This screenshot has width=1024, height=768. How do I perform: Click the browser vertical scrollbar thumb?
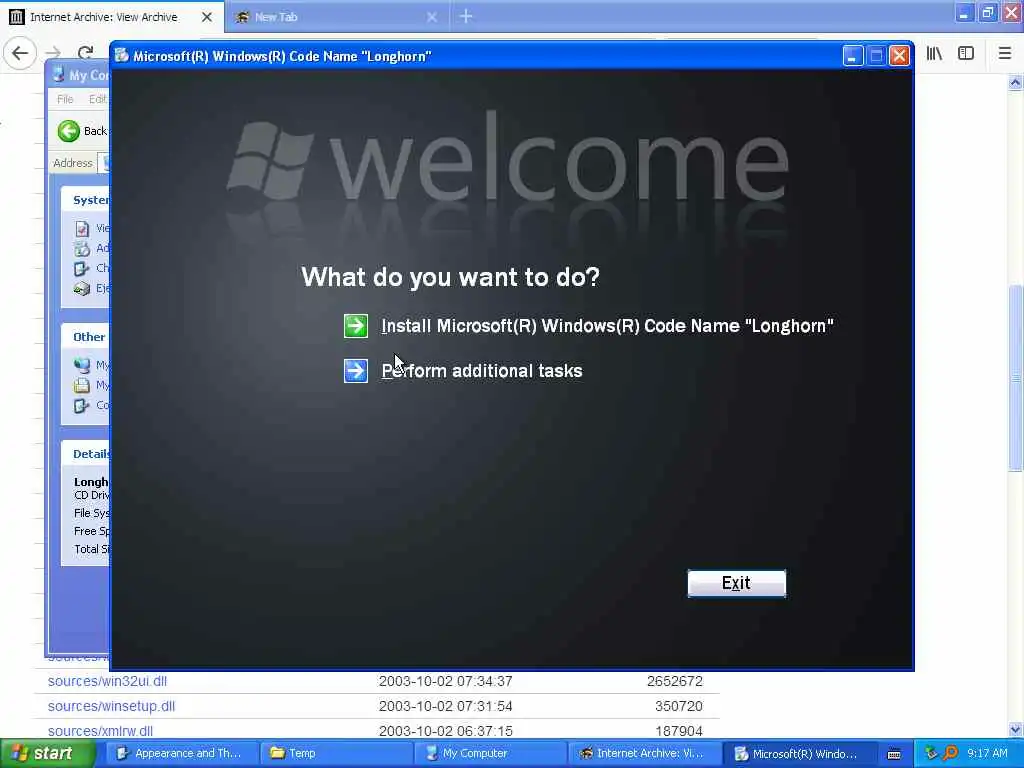pos(1015,377)
